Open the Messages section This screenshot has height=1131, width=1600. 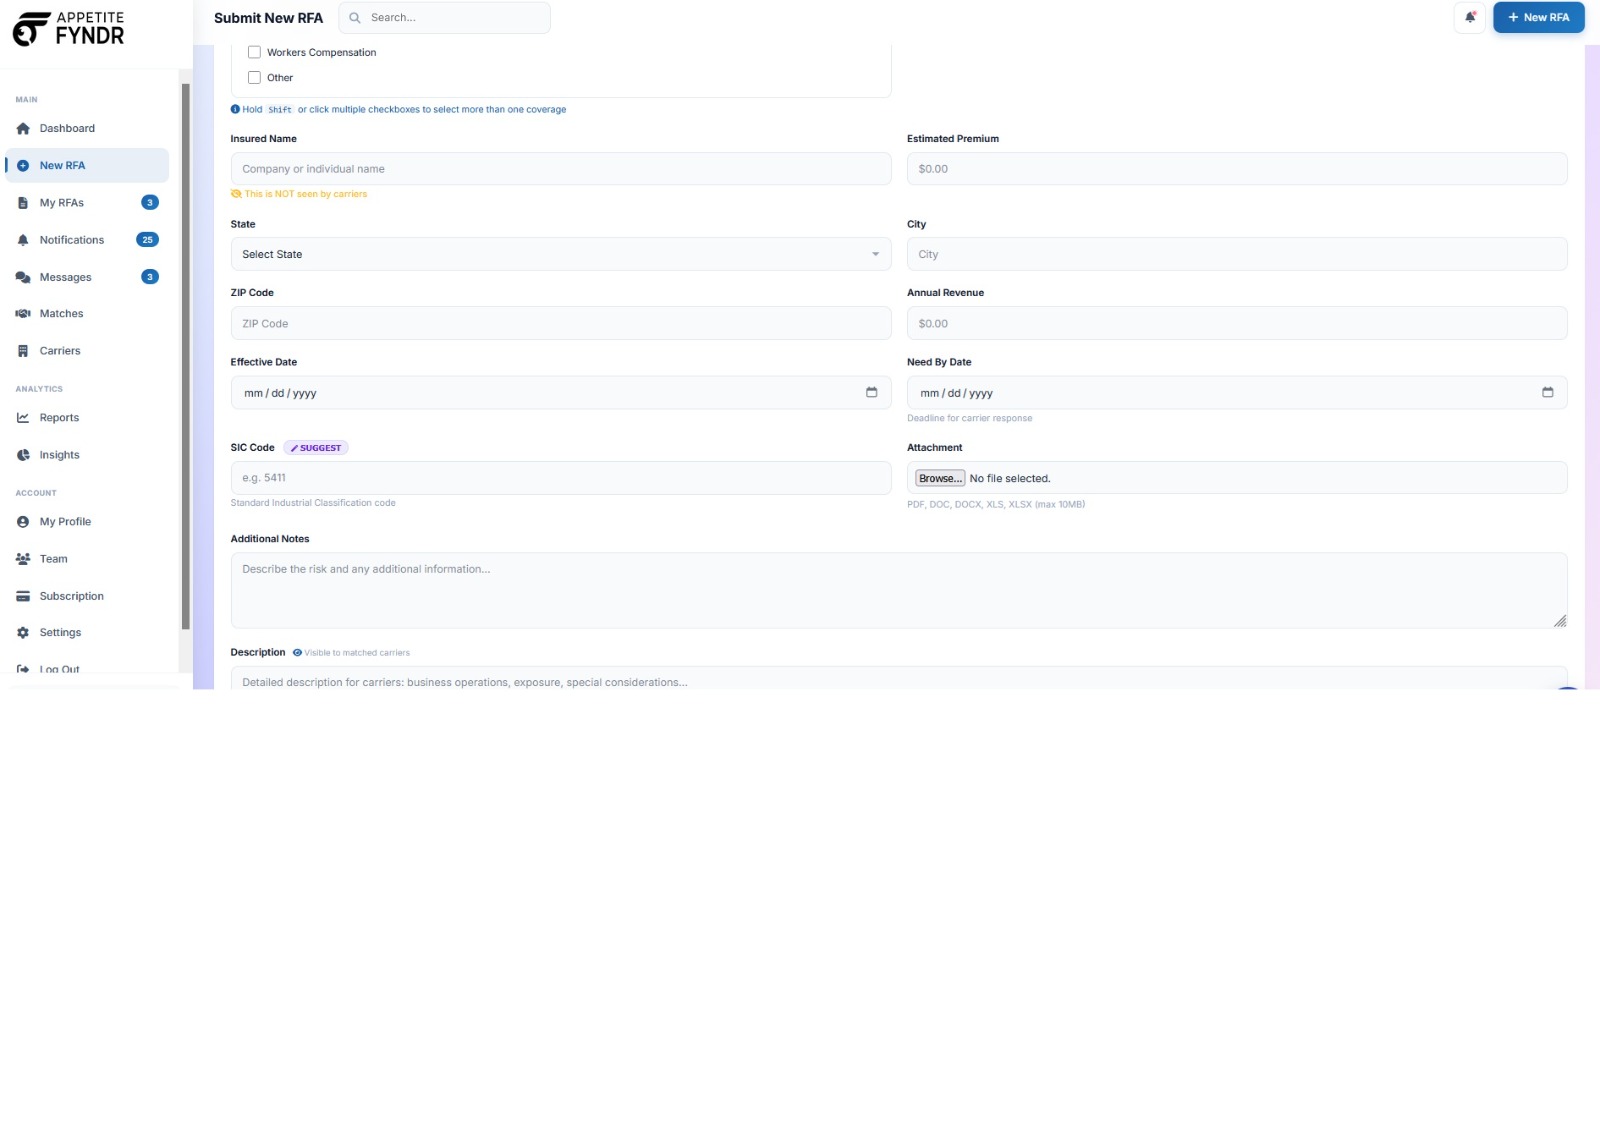tap(87, 277)
